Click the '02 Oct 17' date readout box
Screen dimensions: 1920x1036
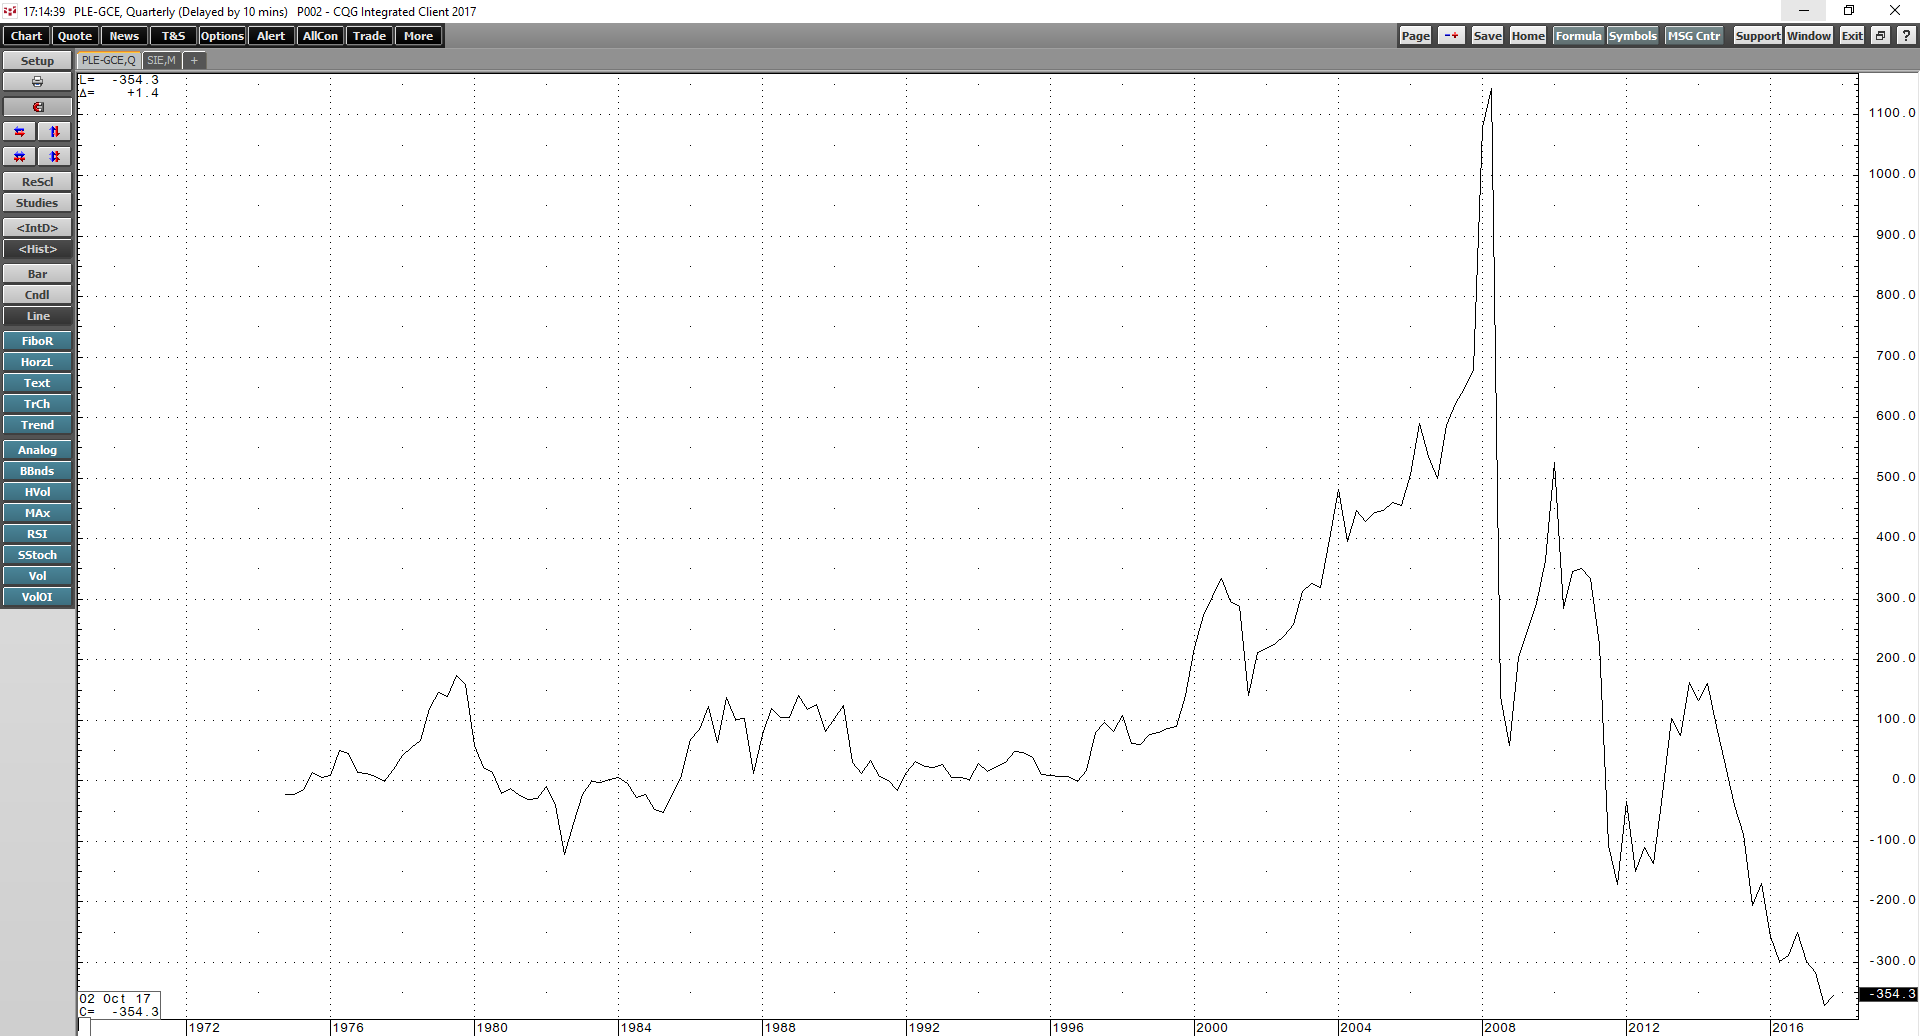tap(119, 1005)
